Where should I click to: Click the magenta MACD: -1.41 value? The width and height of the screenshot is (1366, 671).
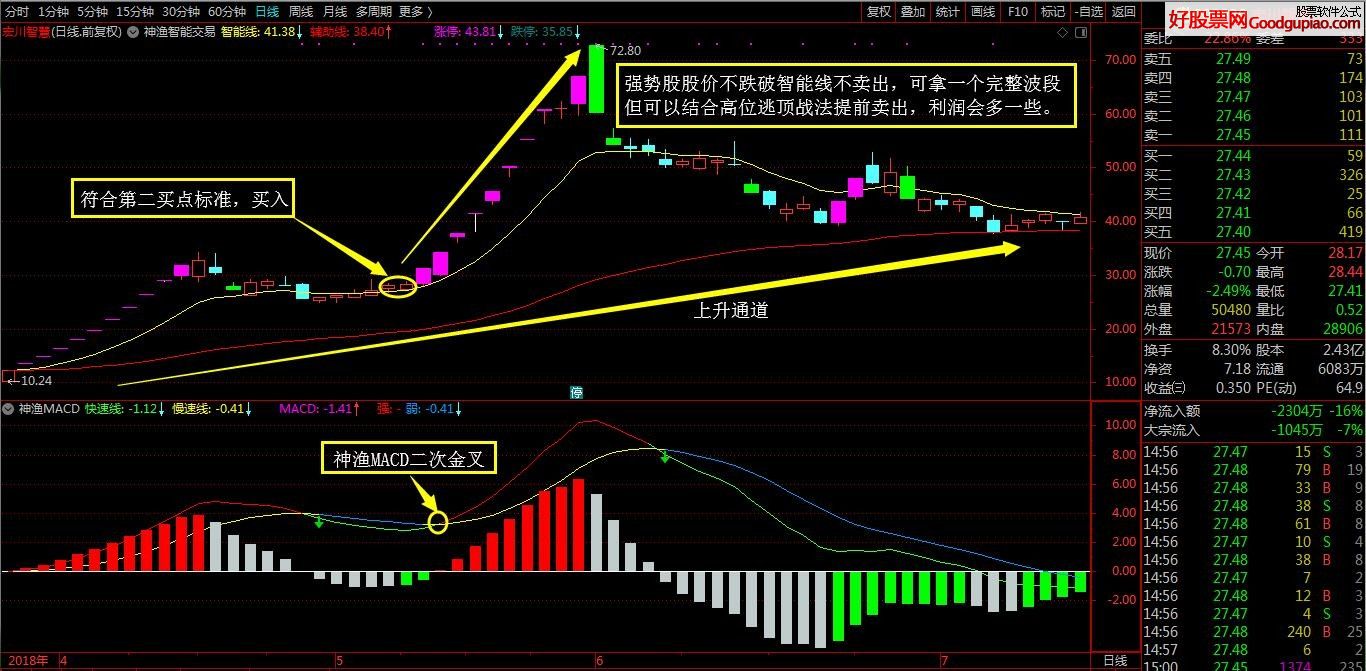click(x=320, y=408)
